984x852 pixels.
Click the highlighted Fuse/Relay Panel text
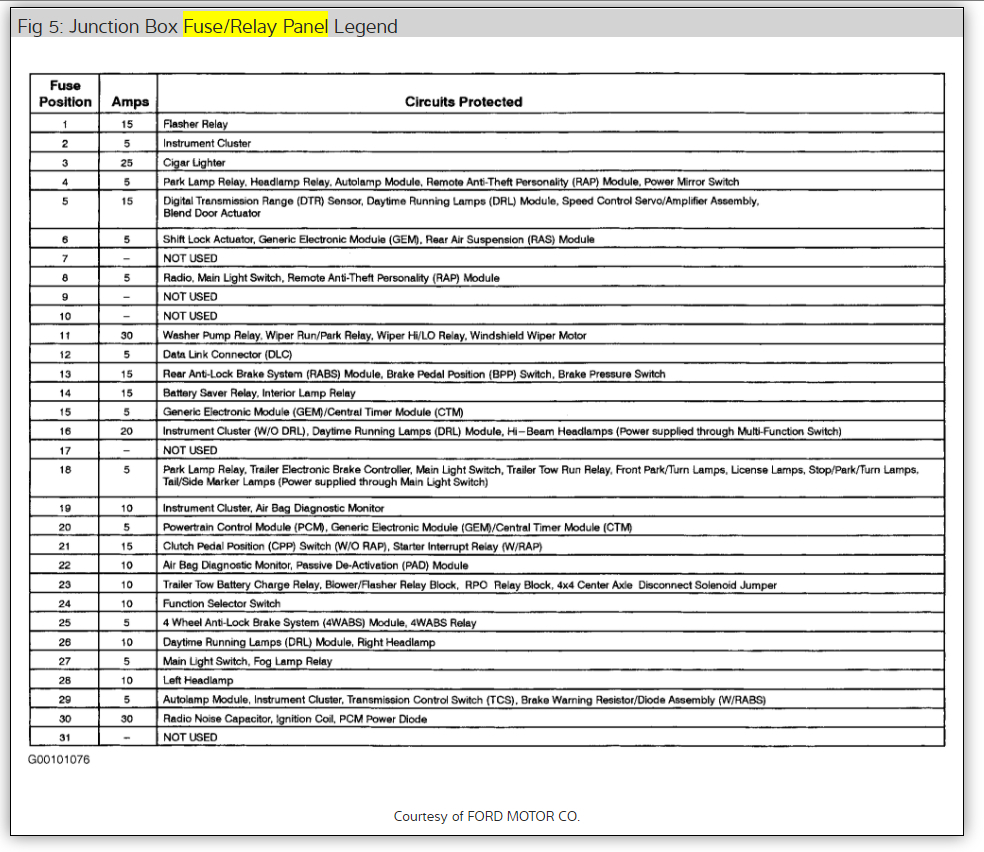point(255,26)
